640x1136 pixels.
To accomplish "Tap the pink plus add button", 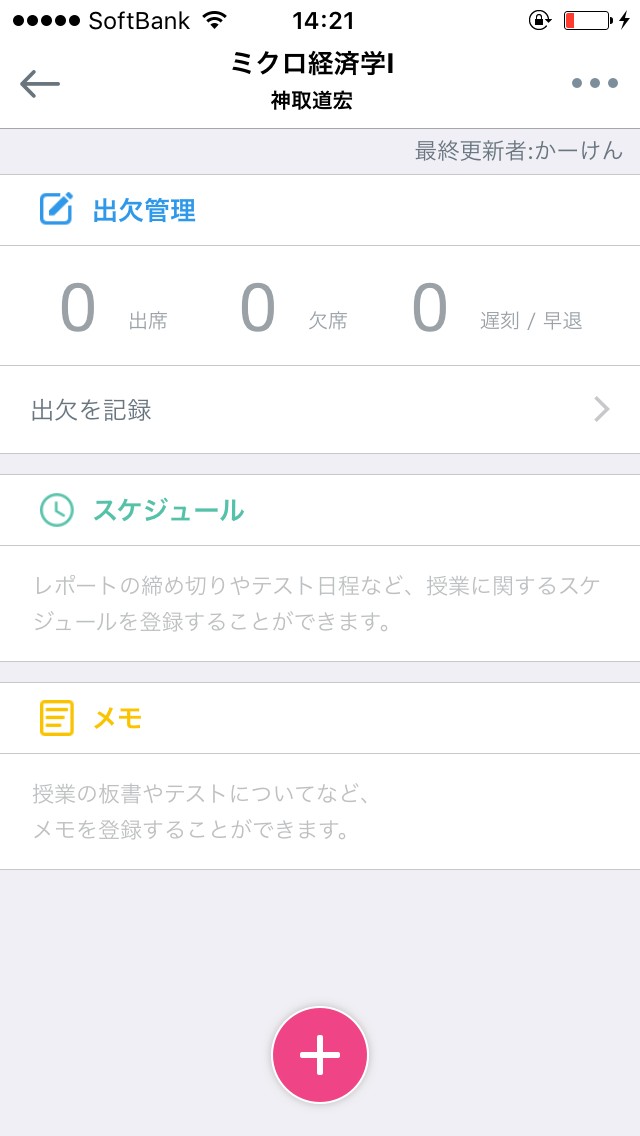I will 320,1055.
